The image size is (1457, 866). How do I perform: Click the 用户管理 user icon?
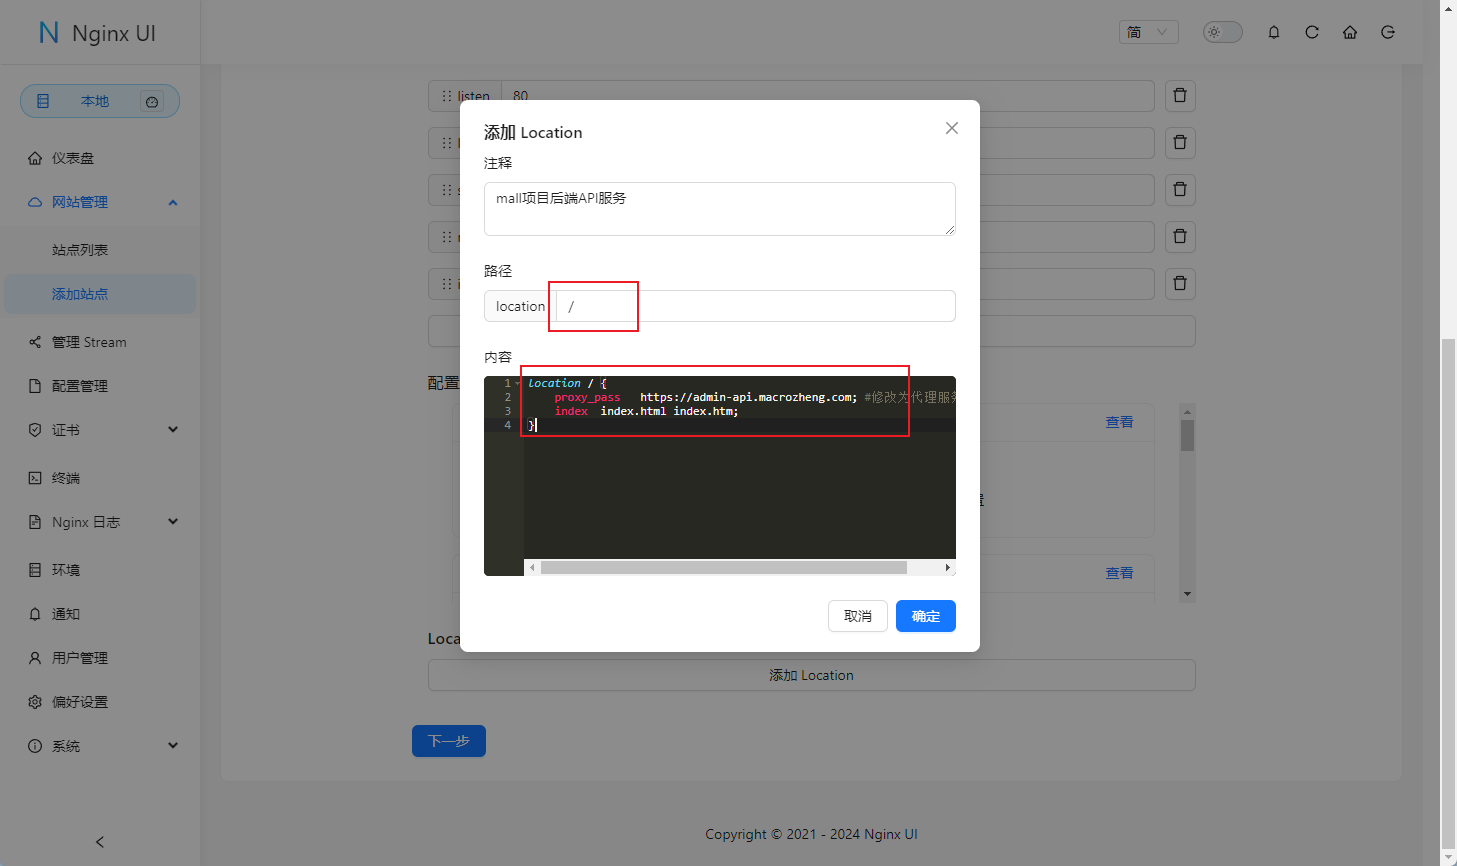pyautogui.click(x=35, y=658)
